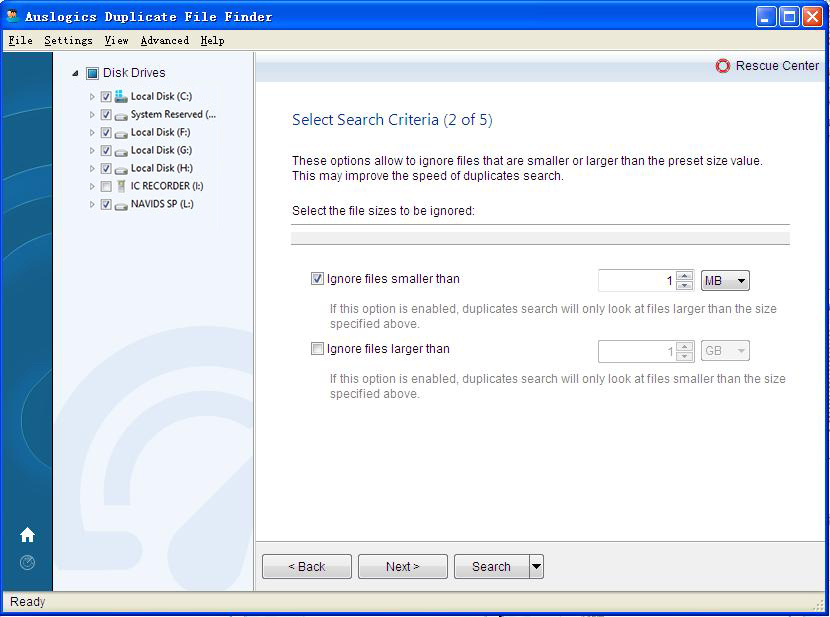Minimize the Duplicate File Finder window

(765, 17)
